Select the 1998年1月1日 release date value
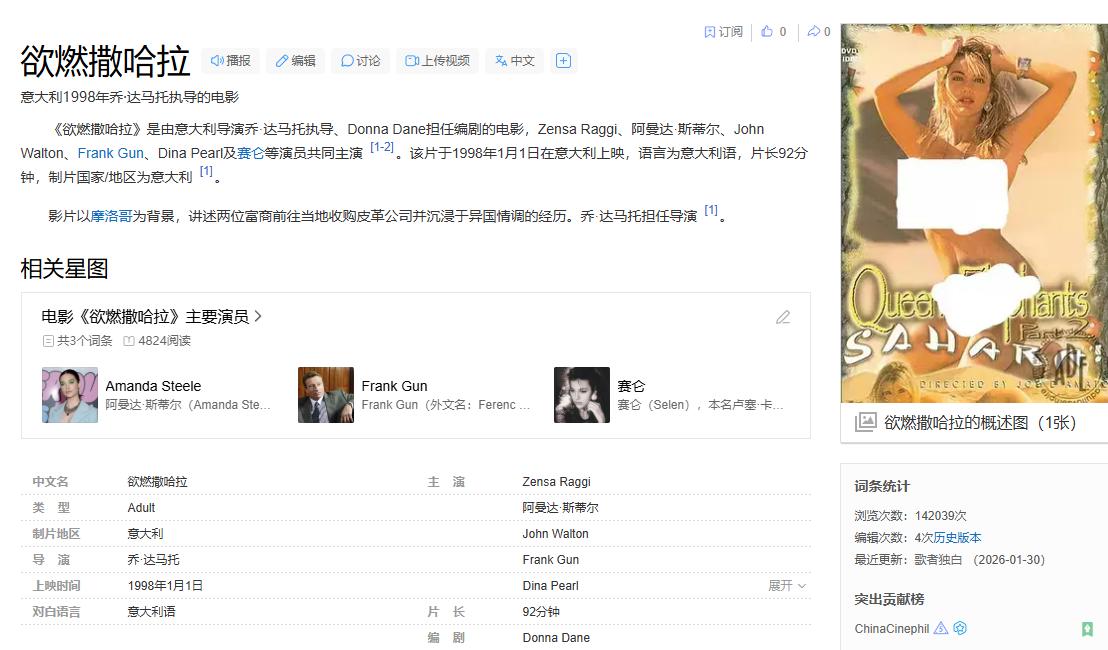This screenshot has width=1108, height=650. coord(165,586)
